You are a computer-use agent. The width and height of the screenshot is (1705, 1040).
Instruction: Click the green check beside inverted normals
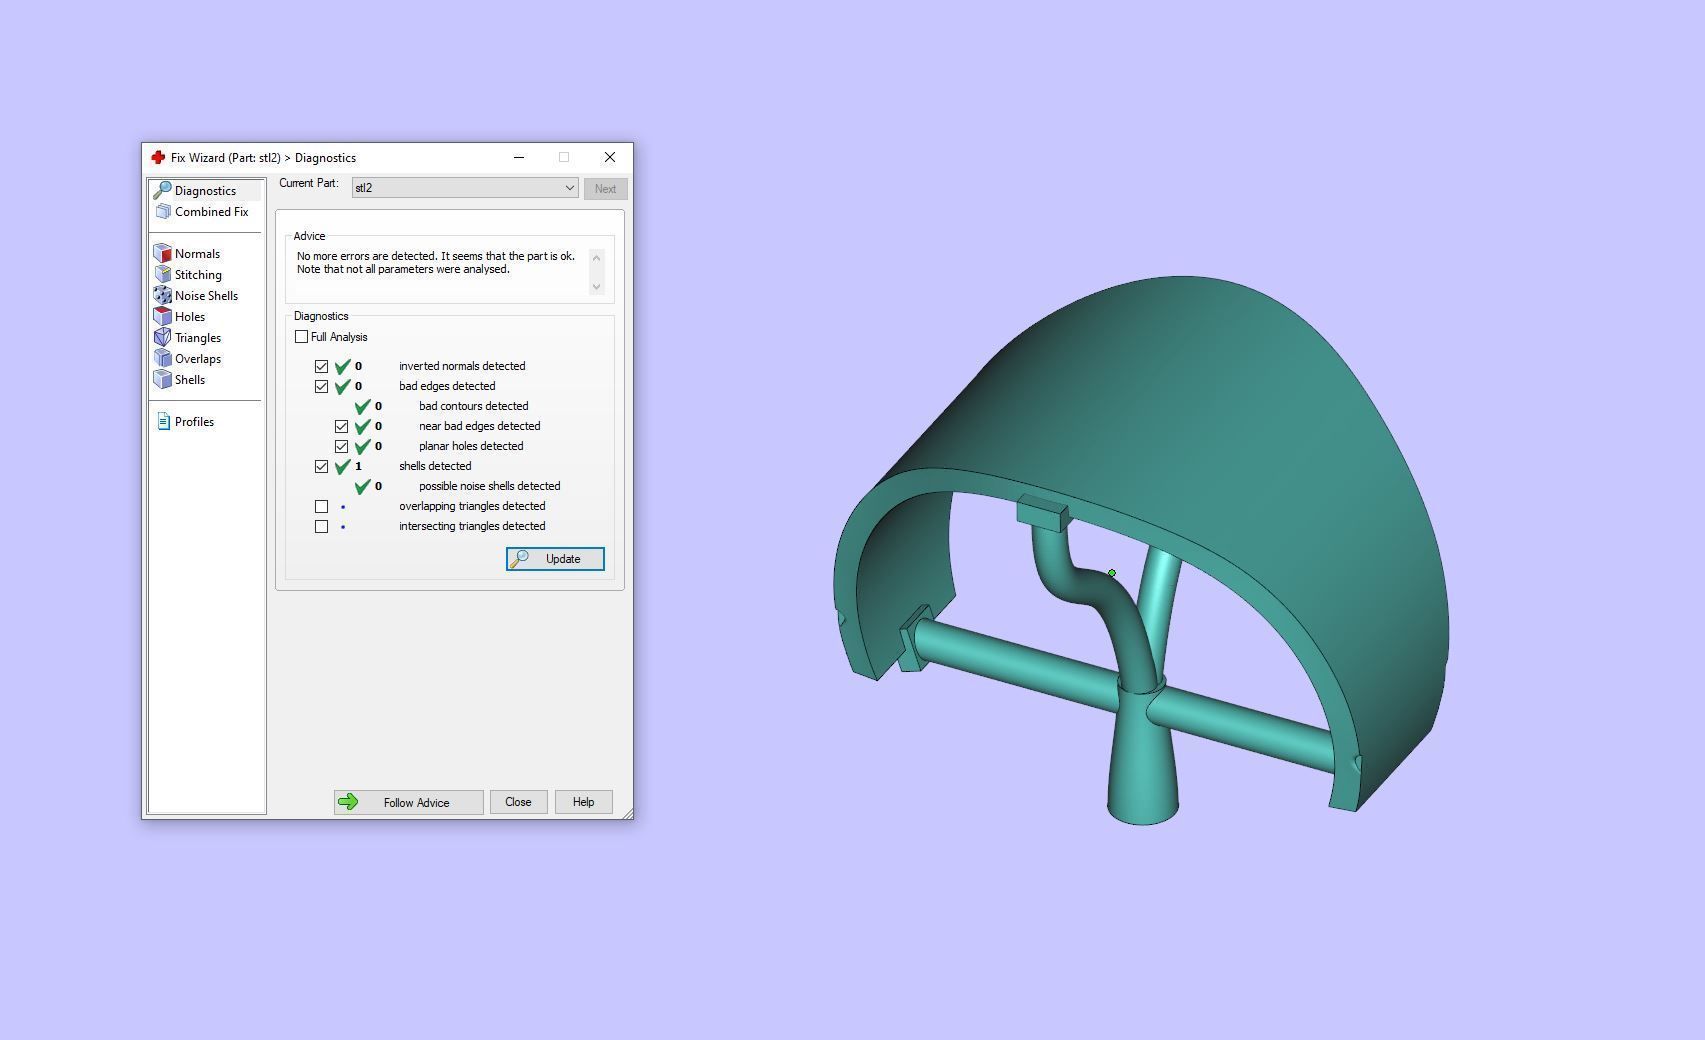343,366
